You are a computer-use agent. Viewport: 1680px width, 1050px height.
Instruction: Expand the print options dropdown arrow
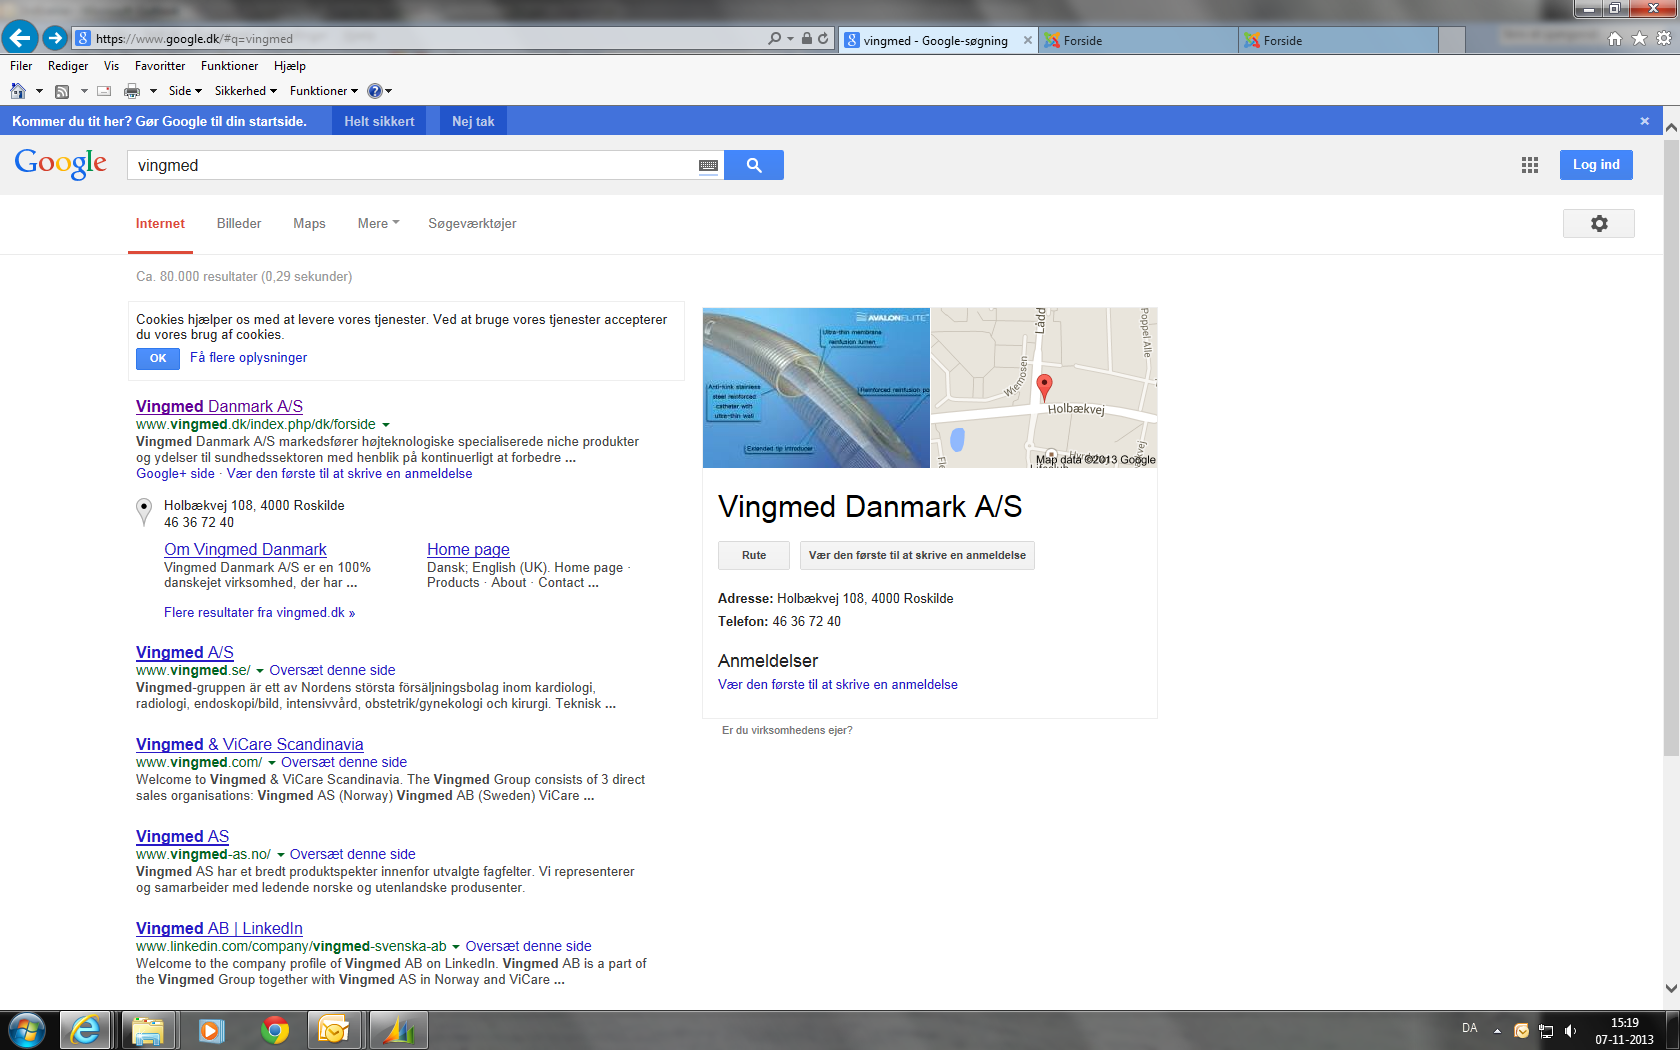[153, 91]
